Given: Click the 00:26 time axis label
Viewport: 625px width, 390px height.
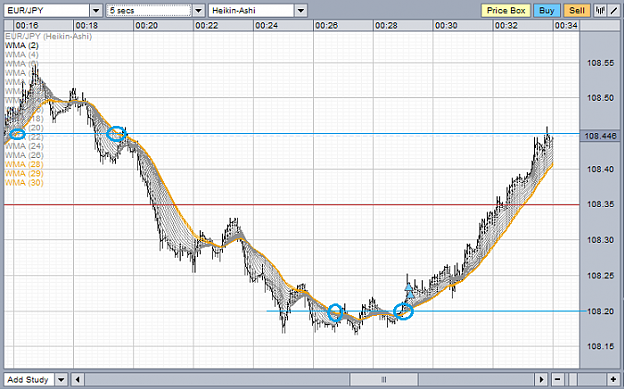Looking at the screenshot, I should tap(326, 26).
